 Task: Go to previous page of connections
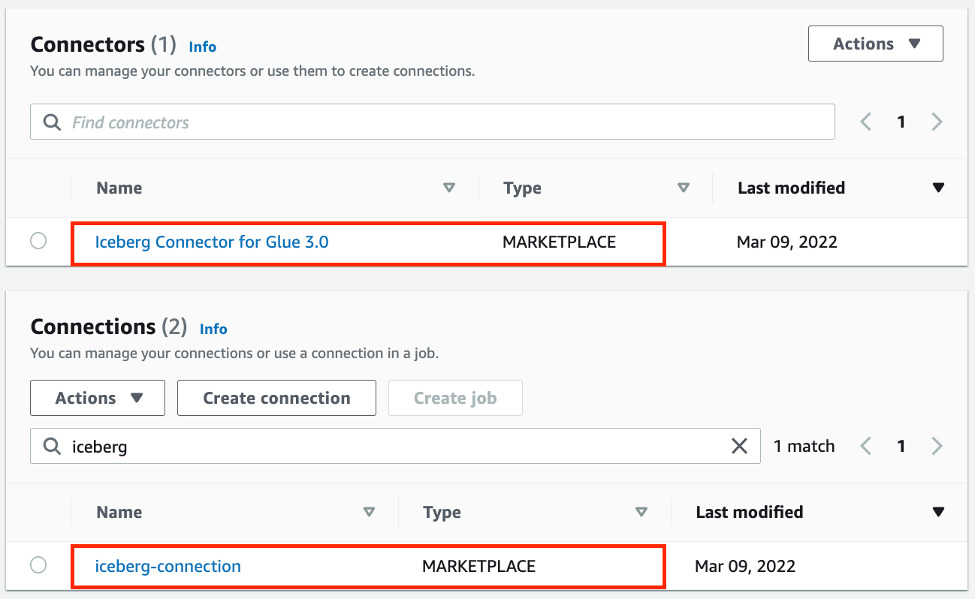pos(866,446)
